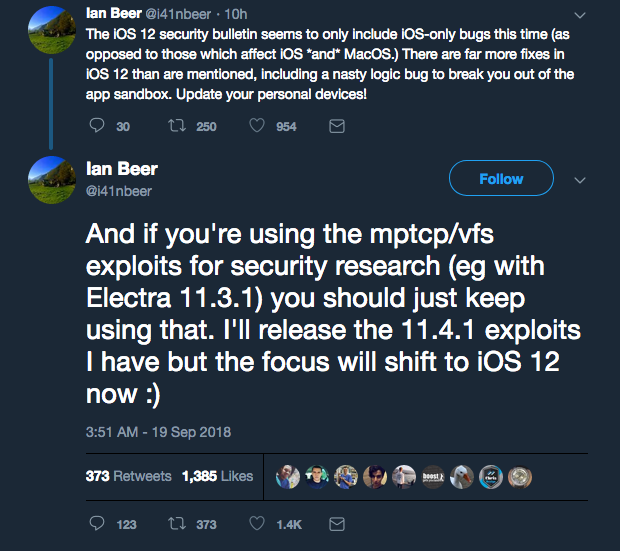Retweet the main tweet showing 373
This screenshot has width=620, height=551.
(x=177, y=524)
